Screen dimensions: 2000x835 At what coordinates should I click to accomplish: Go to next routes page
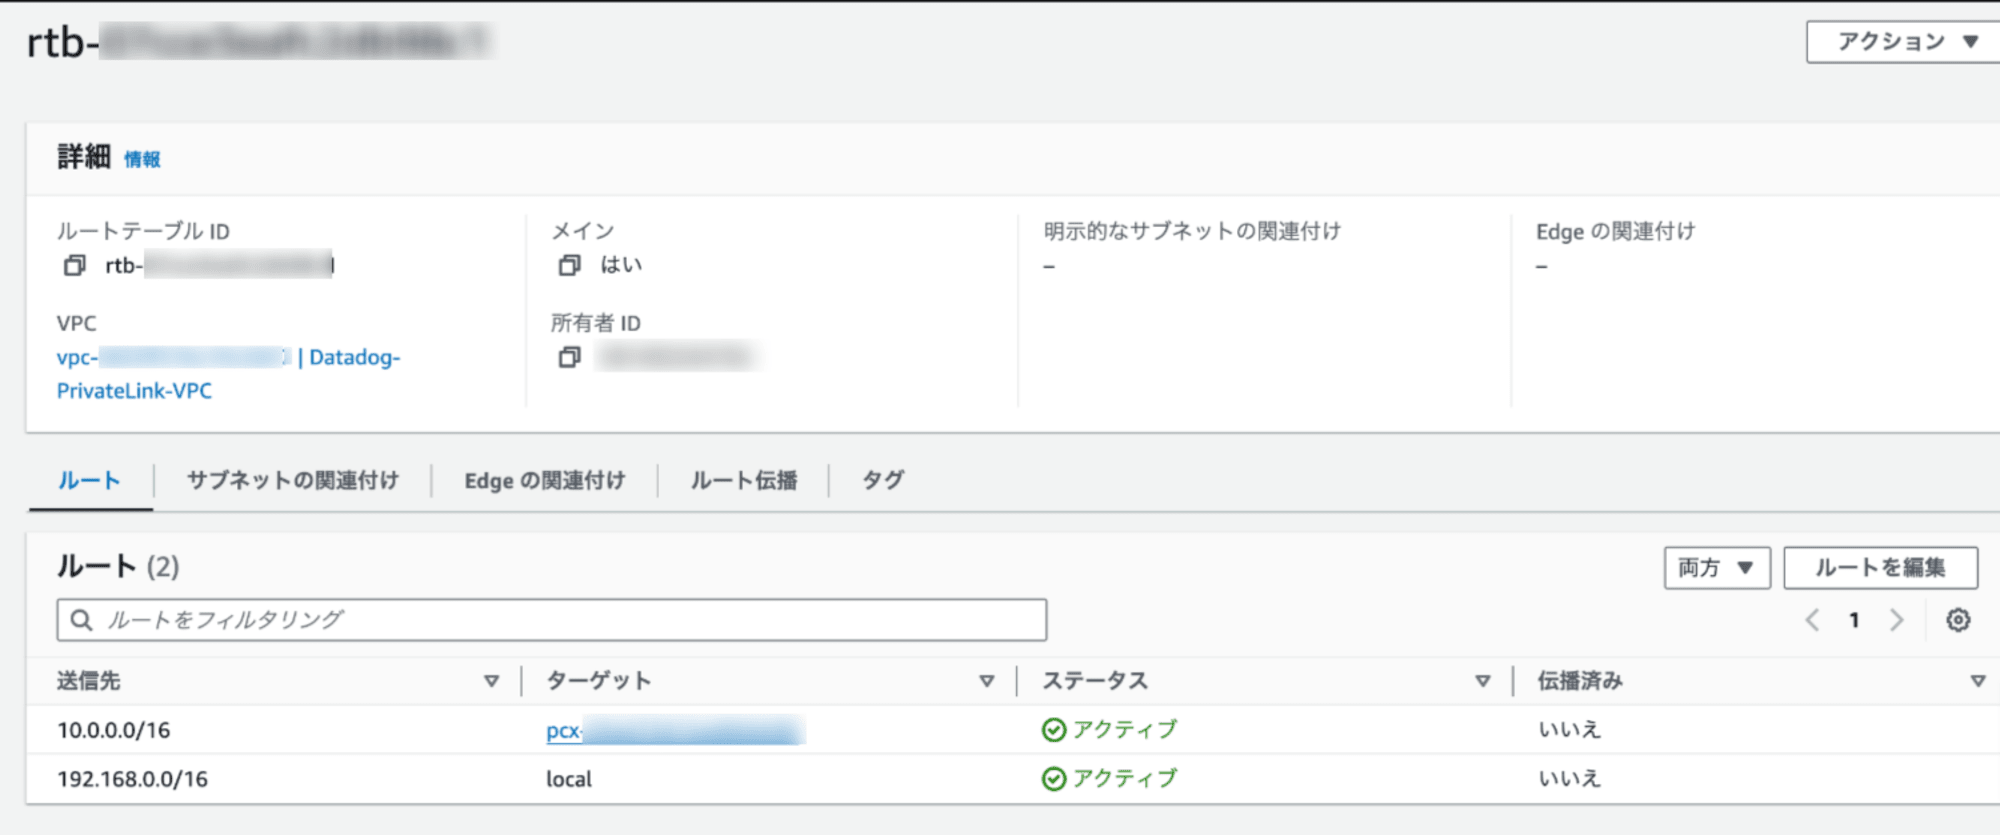[1896, 620]
